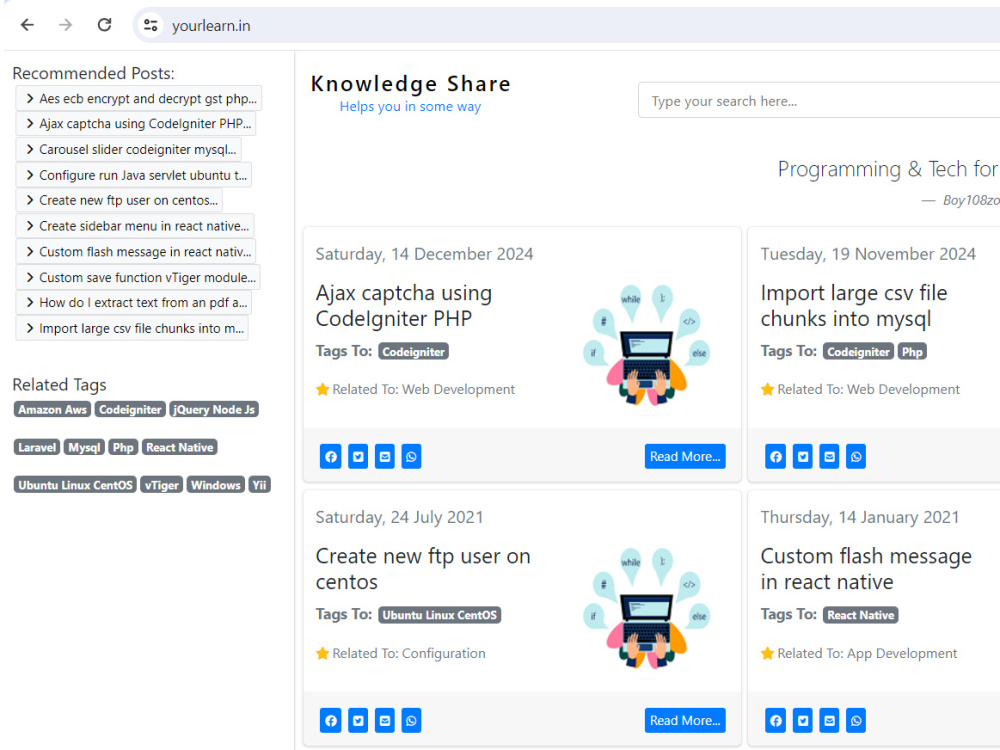The height and width of the screenshot is (750, 1000).
Task: Email the Custom flash message post
Action: 829,721
